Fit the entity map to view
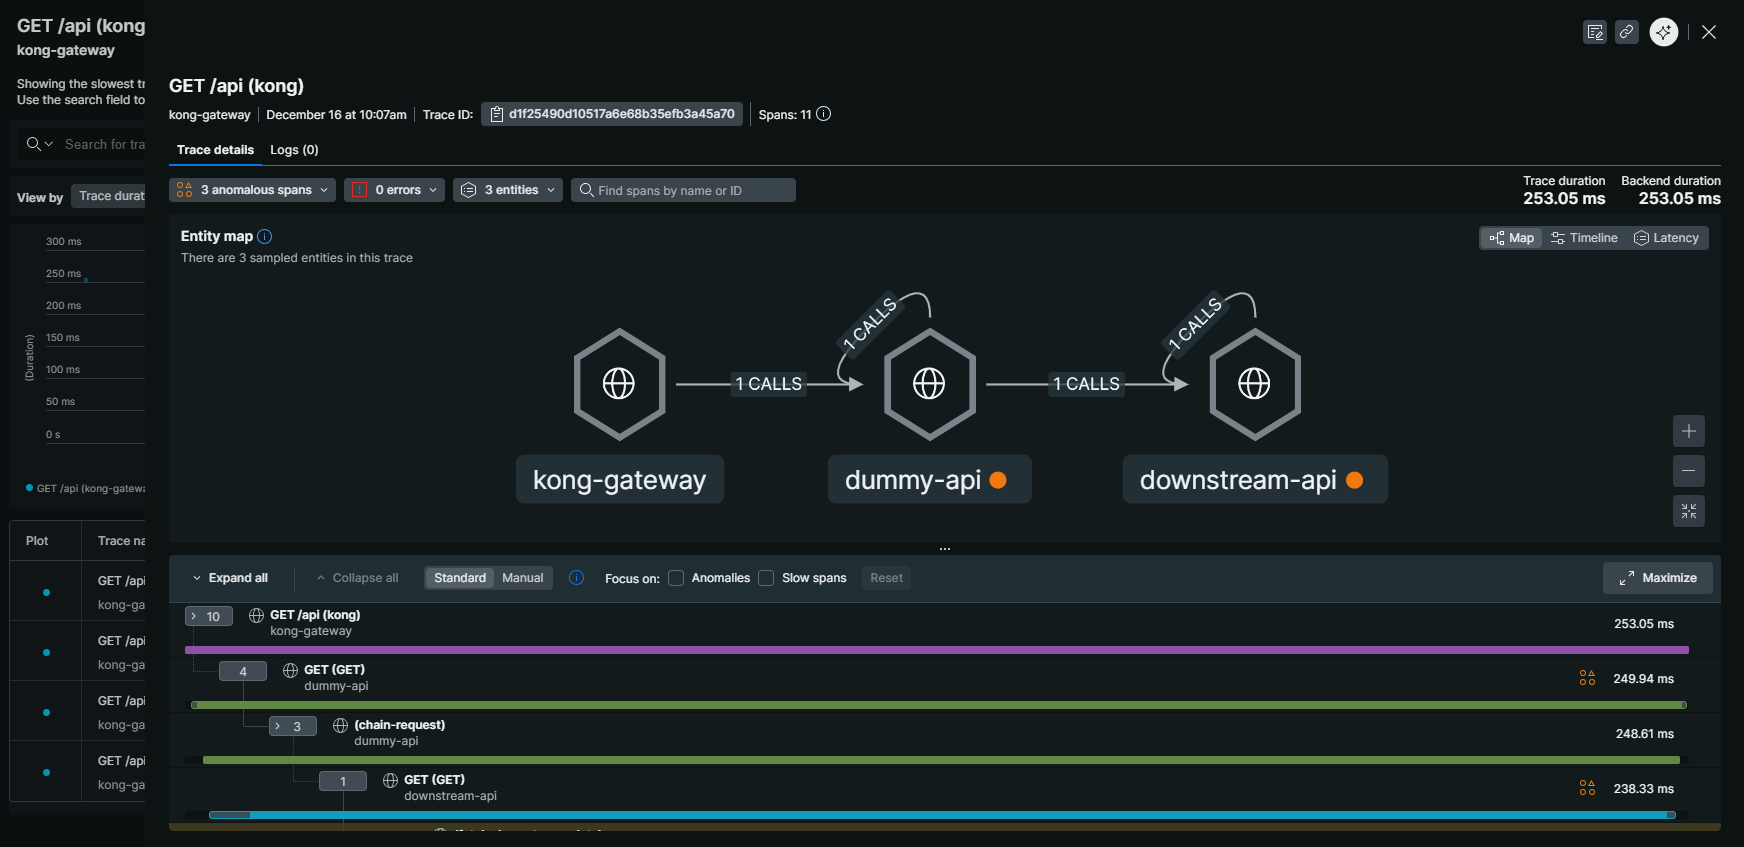The height and width of the screenshot is (847, 1744). coord(1688,511)
